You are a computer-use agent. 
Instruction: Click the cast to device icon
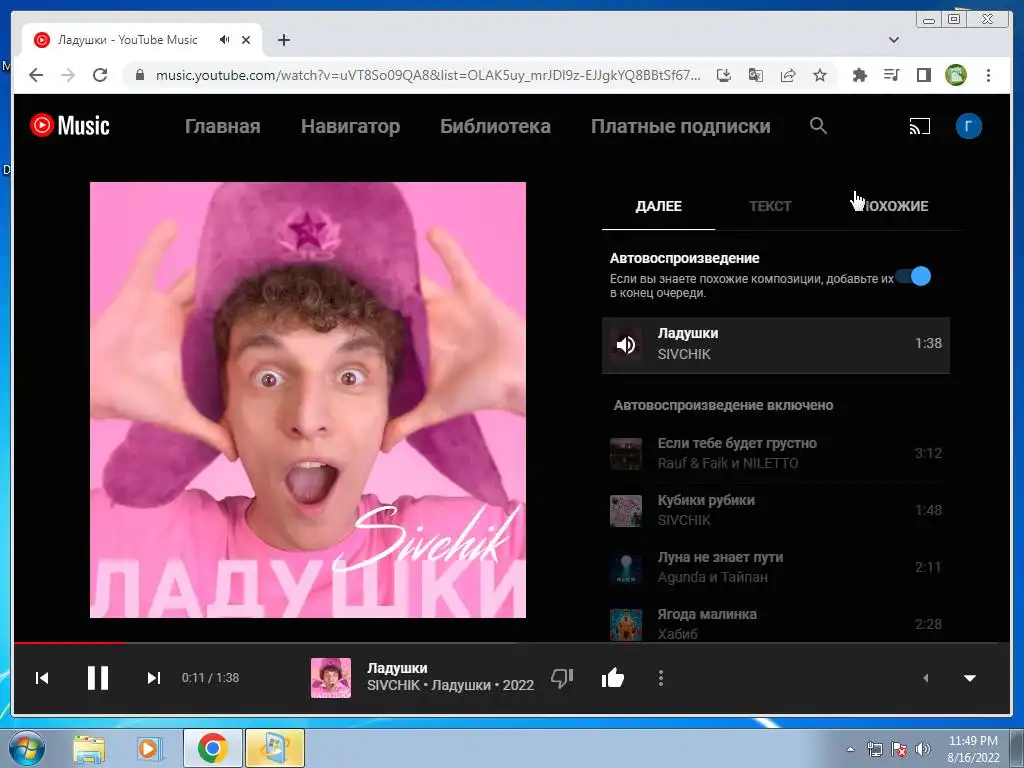tap(920, 126)
